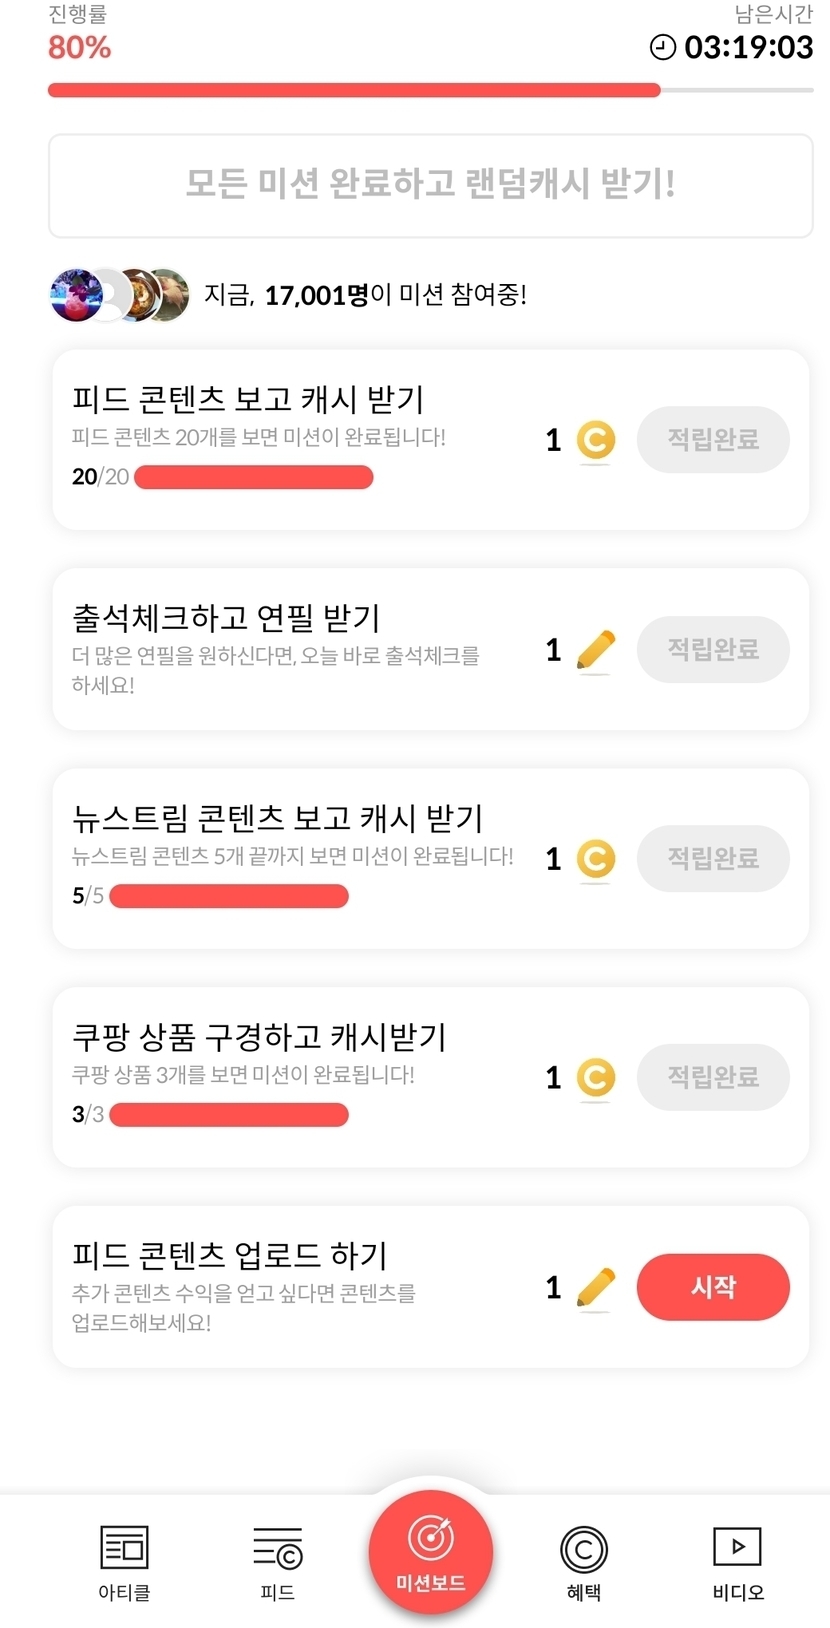Open the 피드 콘텐츠 업로드 하기 mission title
The width and height of the screenshot is (830, 1628).
[230, 1255]
